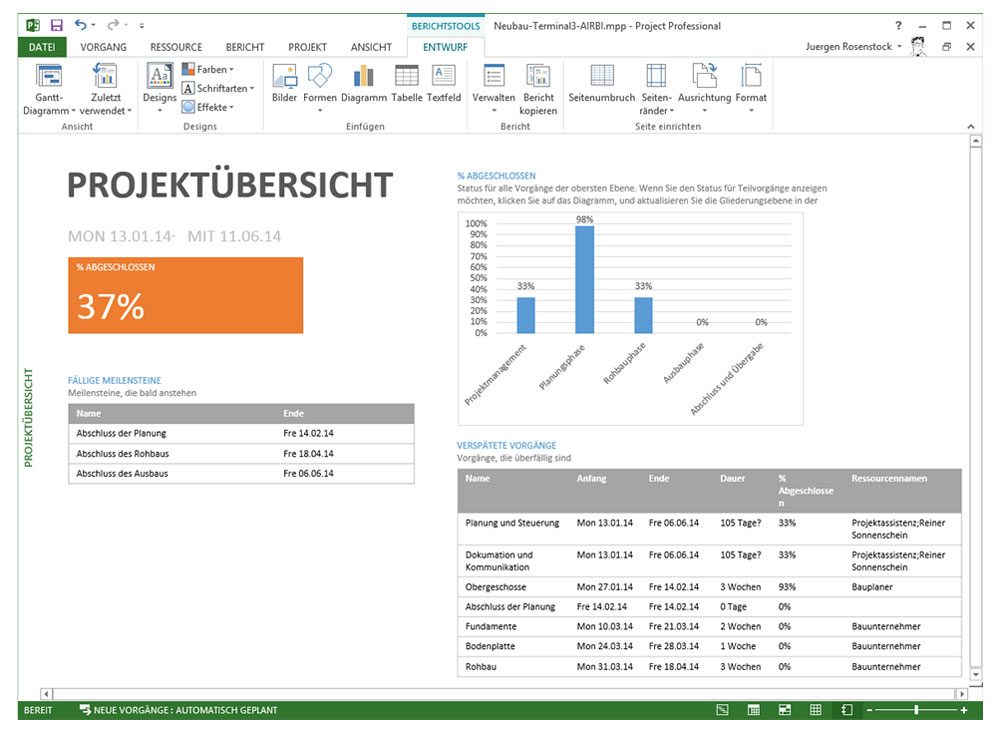Open the Seitenränder margins menu
Viewport: 1000px width, 729px height.
(x=656, y=89)
